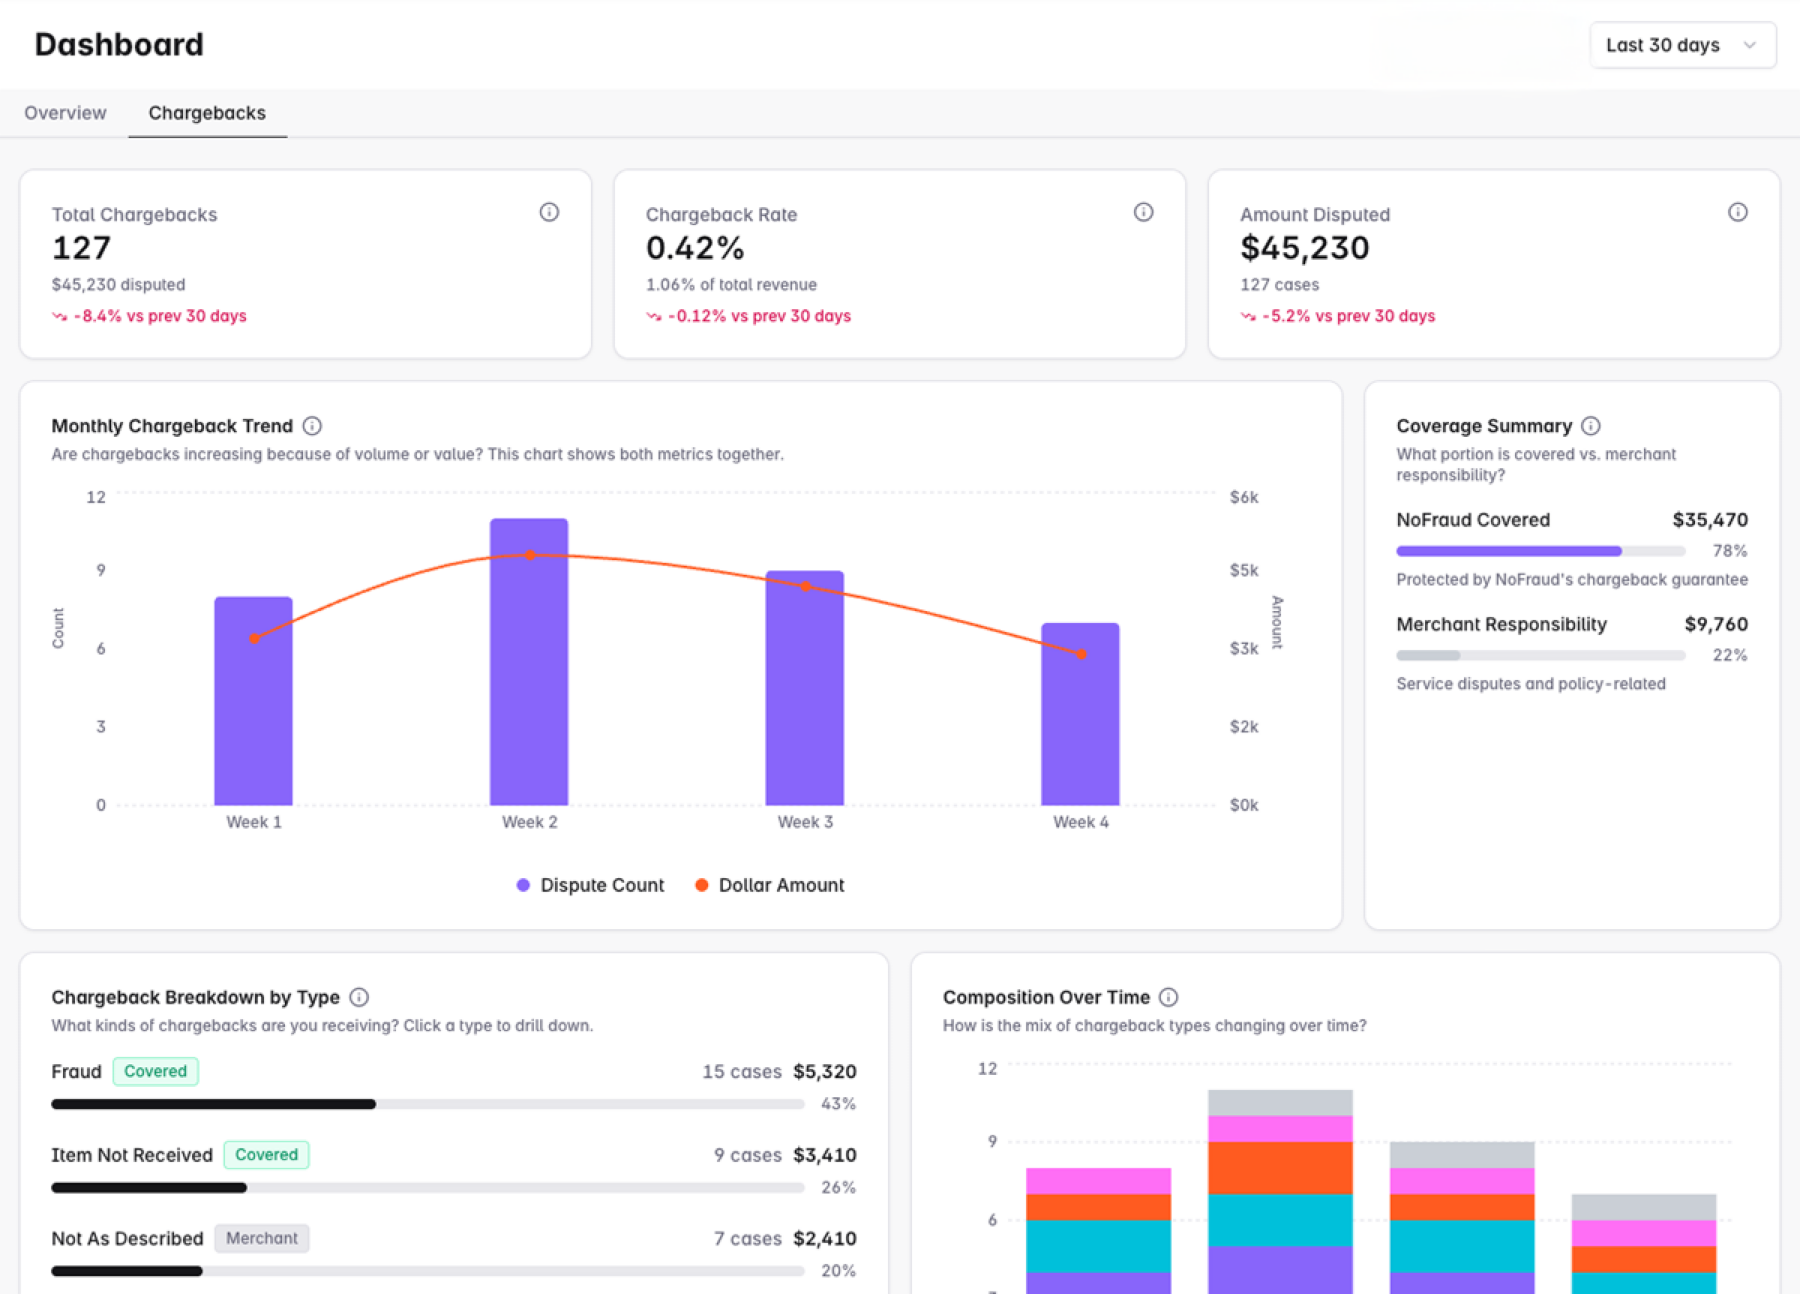Screen dimensions: 1800x1294
Task: Click the chevron in date range selector
Action: pyautogui.click(x=1749, y=45)
